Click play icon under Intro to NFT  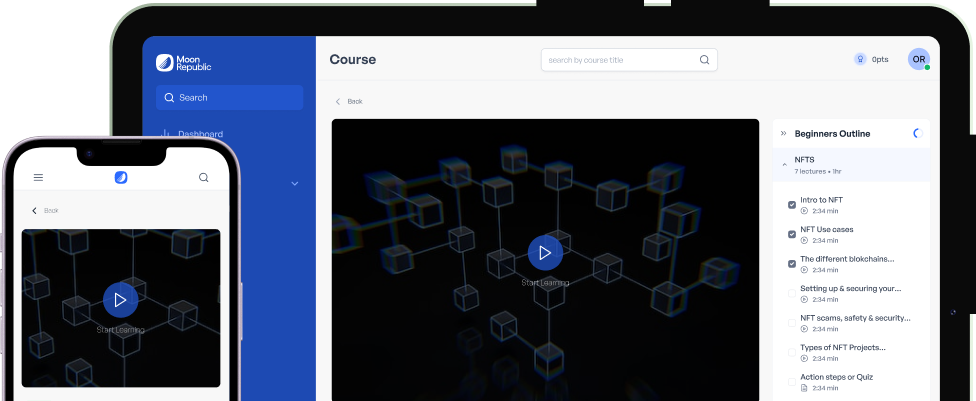coord(804,211)
